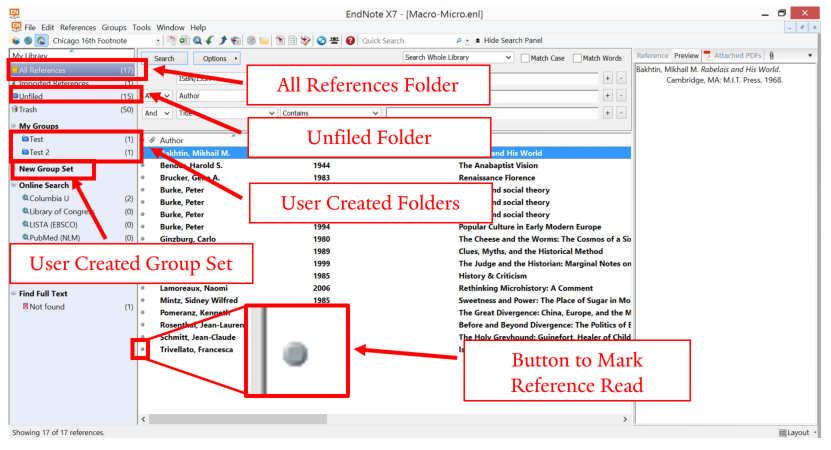Enable the Match Case checkbox
Screen dimensions: 831x450
coord(525,58)
